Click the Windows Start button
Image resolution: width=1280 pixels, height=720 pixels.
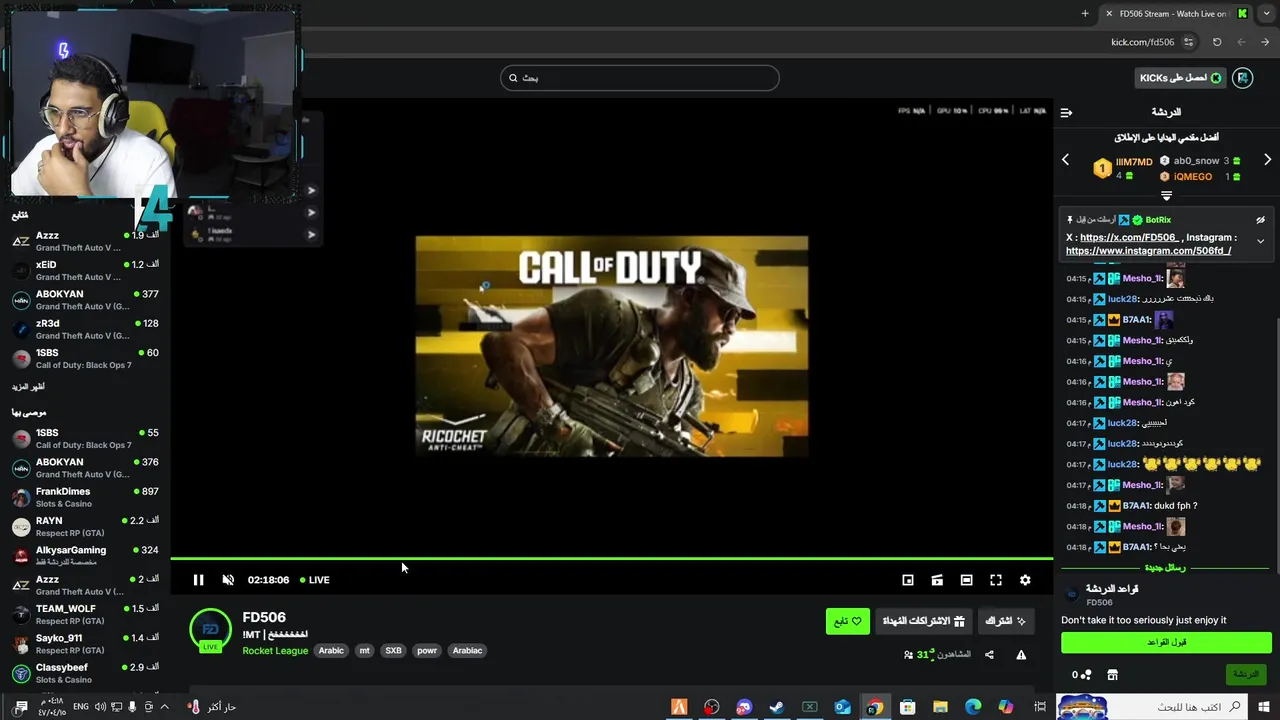point(1264,707)
